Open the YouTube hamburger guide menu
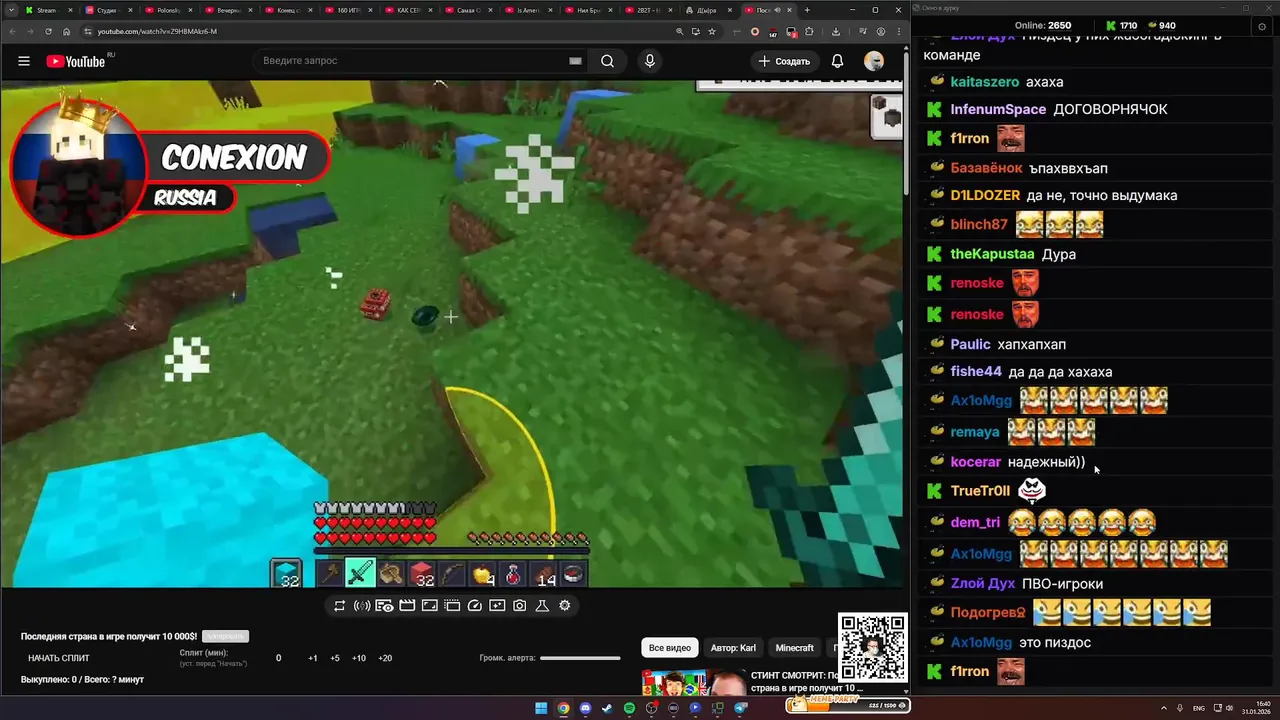1280x720 pixels. click(x=24, y=61)
